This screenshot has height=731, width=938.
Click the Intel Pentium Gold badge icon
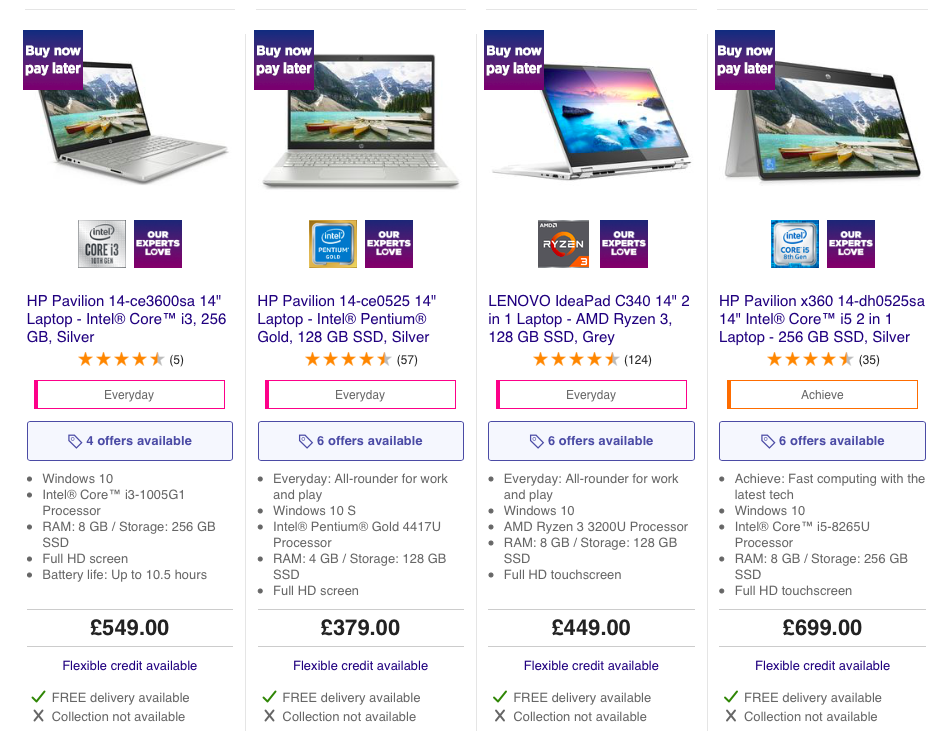click(x=333, y=244)
